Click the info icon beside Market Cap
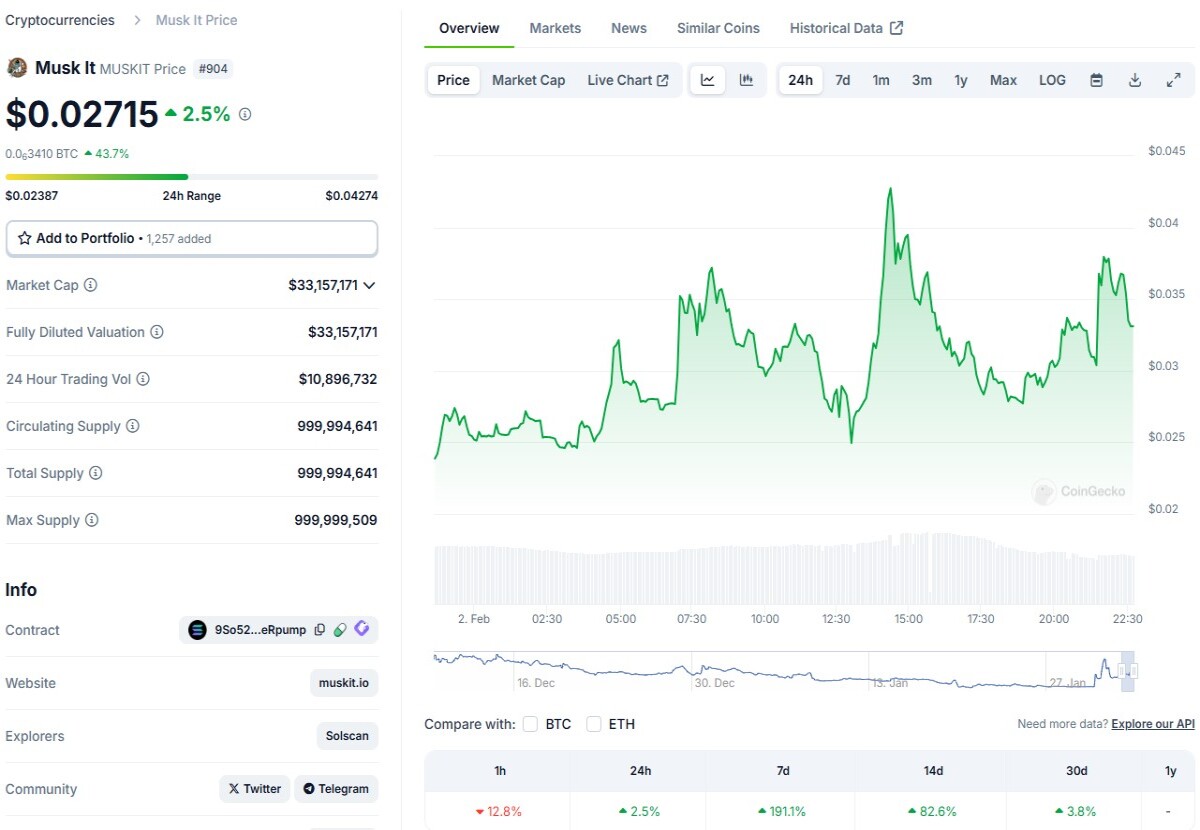The image size is (1200, 830). pyautogui.click(x=91, y=285)
